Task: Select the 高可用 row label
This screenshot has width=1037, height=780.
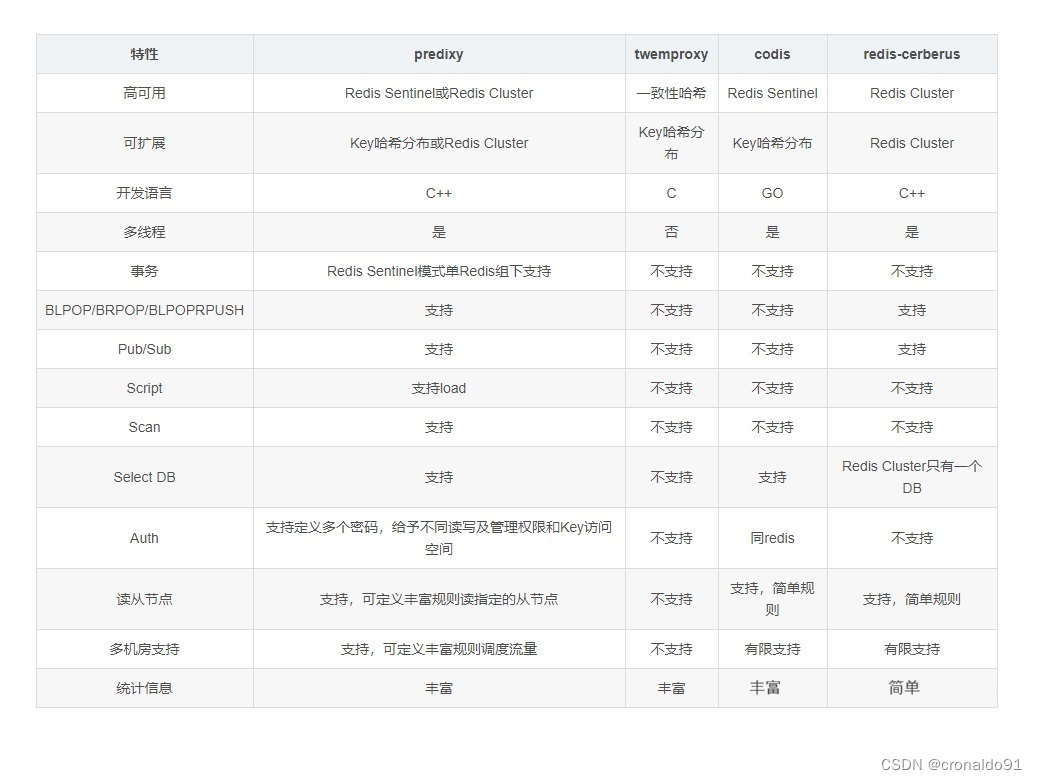Action: (144, 93)
